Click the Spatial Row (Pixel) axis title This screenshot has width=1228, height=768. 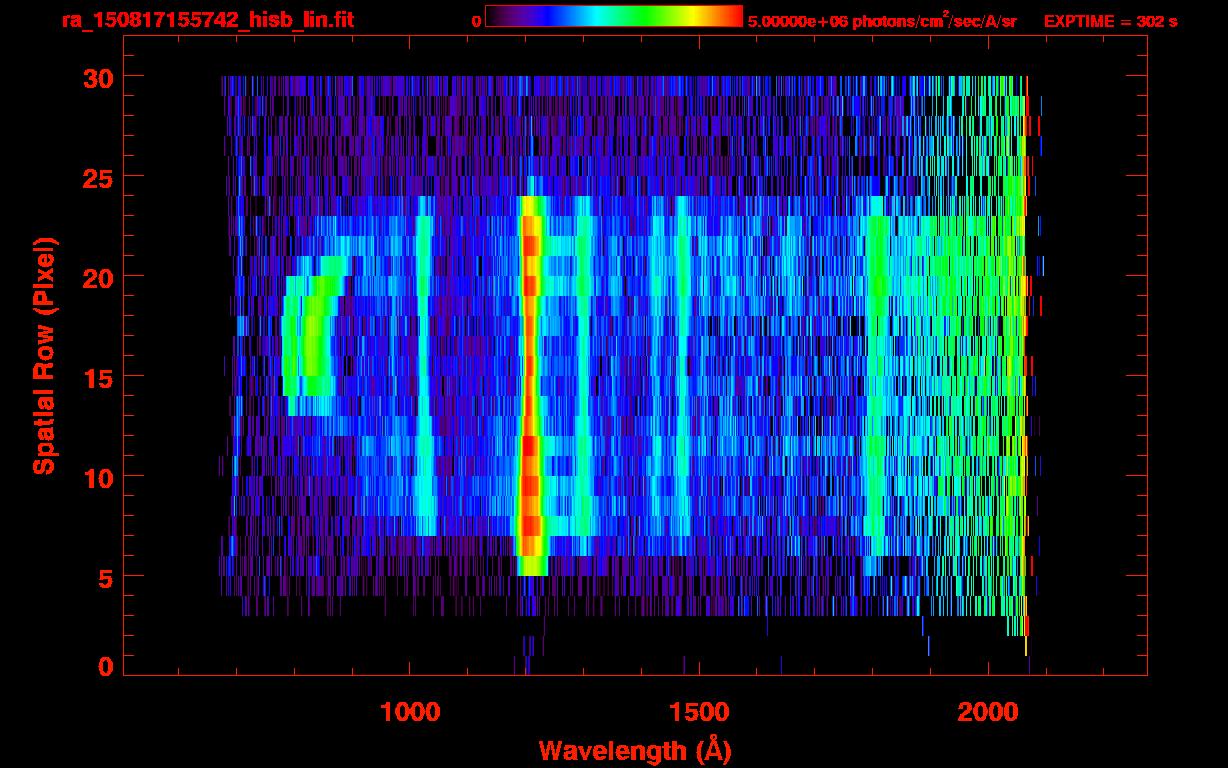point(44,356)
